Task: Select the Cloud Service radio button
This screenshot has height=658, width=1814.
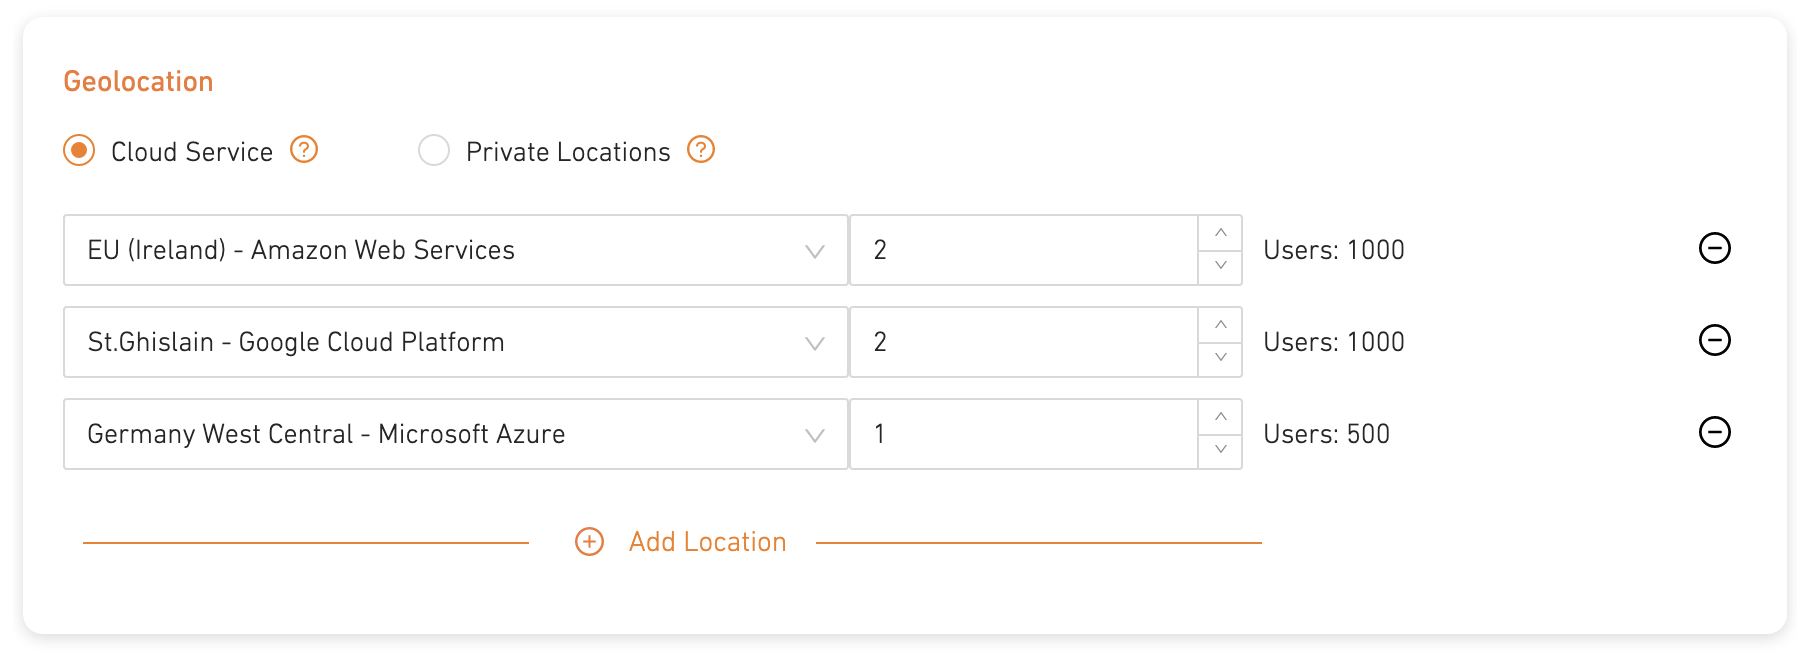Action: (79, 151)
